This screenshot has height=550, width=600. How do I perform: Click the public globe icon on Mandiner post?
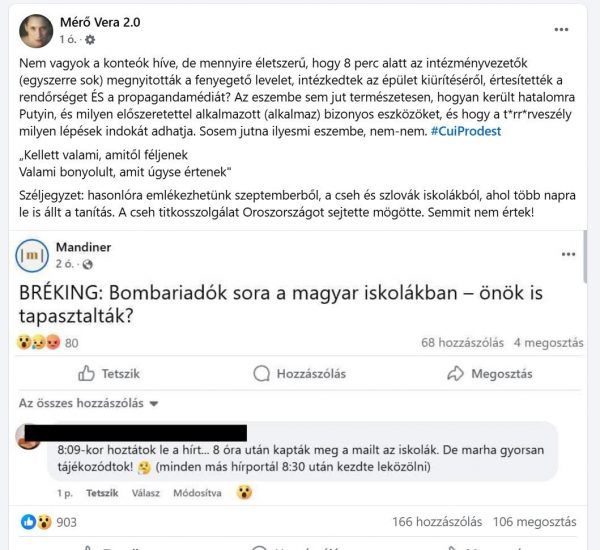pyautogui.click(x=87, y=264)
